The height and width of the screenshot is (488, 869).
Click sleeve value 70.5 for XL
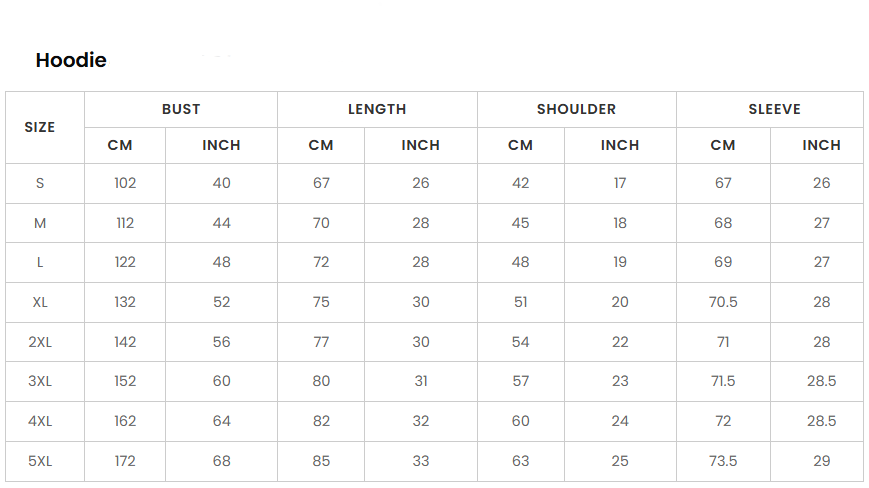click(x=723, y=302)
